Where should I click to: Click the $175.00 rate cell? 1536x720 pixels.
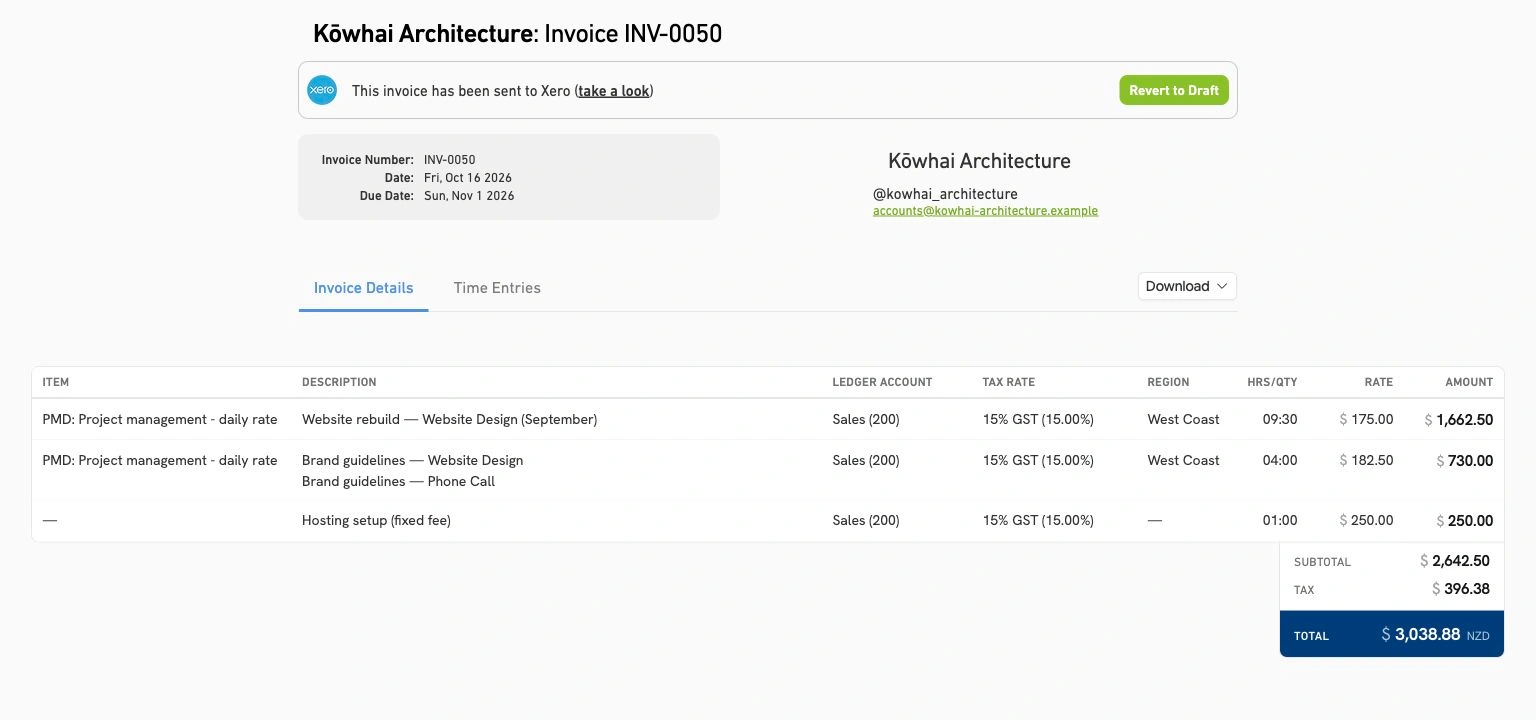pyautogui.click(x=1366, y=420)
